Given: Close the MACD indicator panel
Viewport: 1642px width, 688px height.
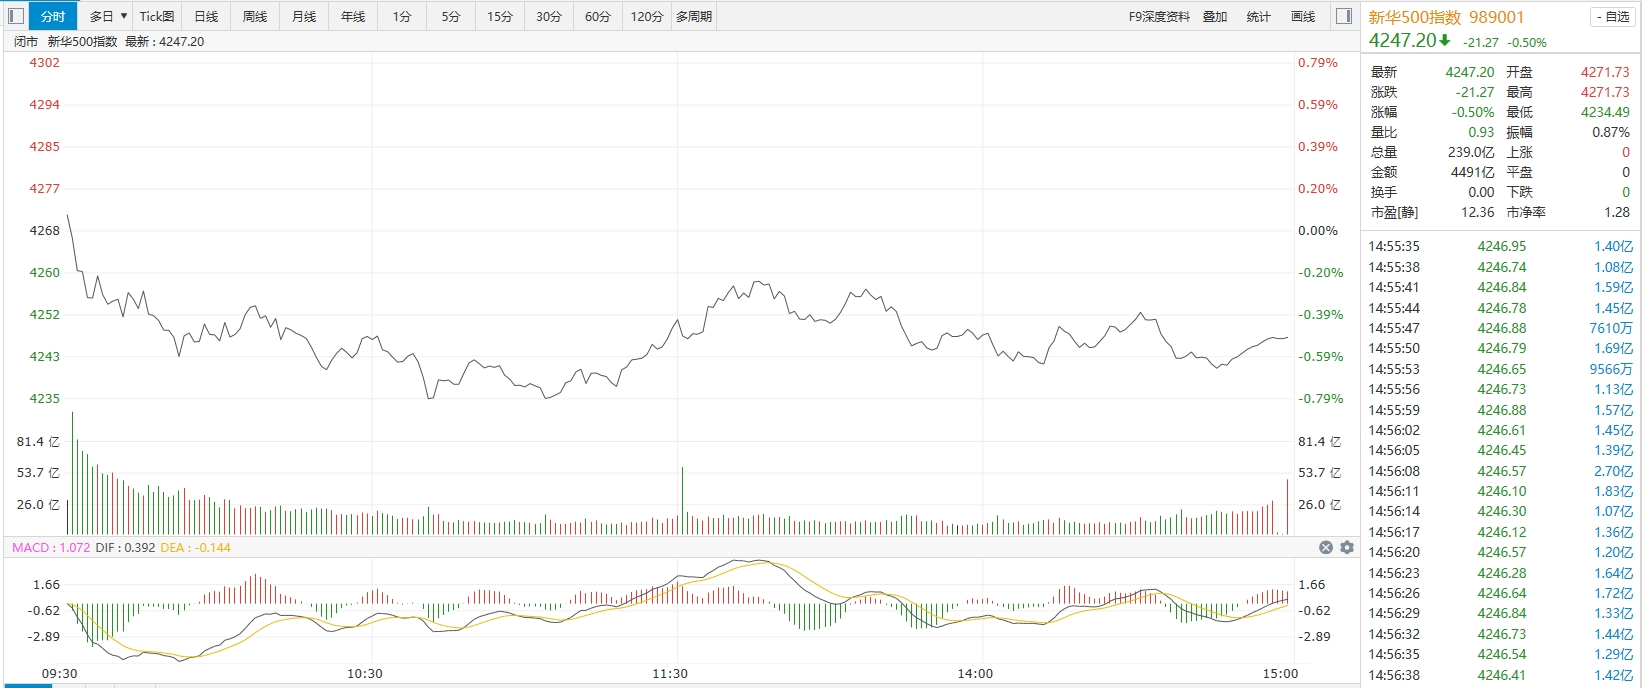Looking at the screenshot, I should (1326, 547).
